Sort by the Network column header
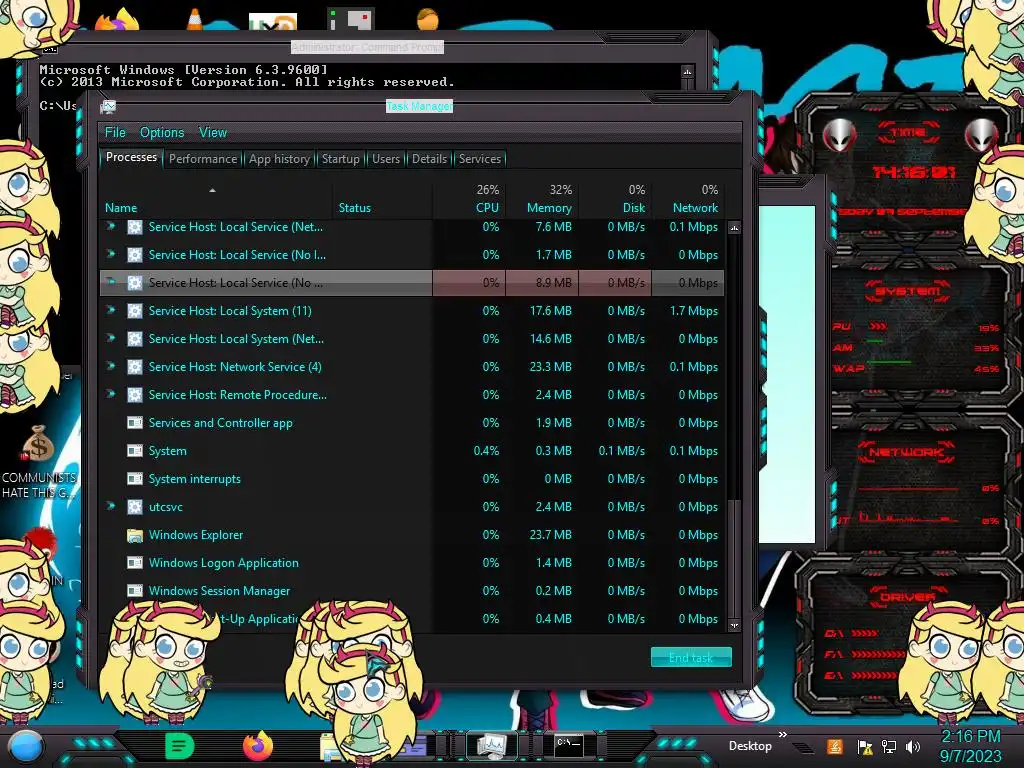Screen dimensions: 1024x768 pos(695,208)
